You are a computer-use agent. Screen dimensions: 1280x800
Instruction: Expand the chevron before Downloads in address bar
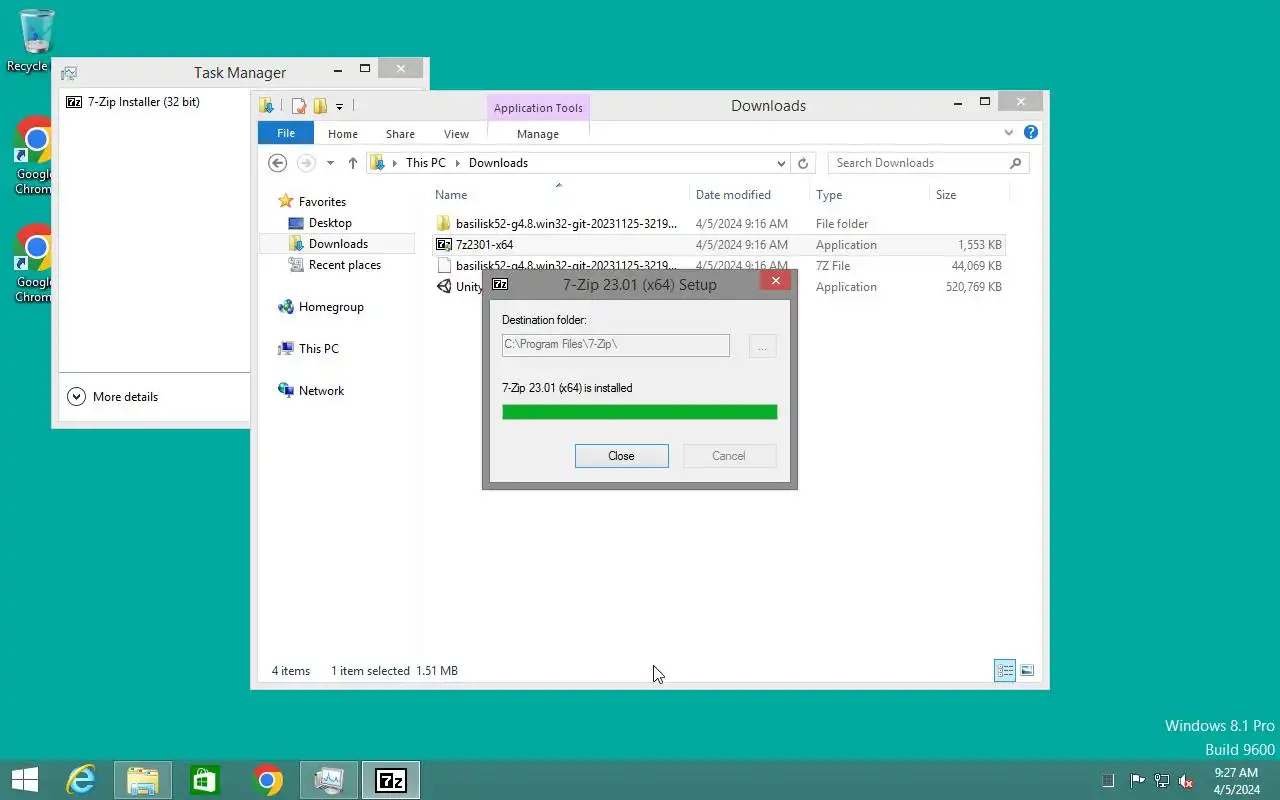(x=458, y=163)
